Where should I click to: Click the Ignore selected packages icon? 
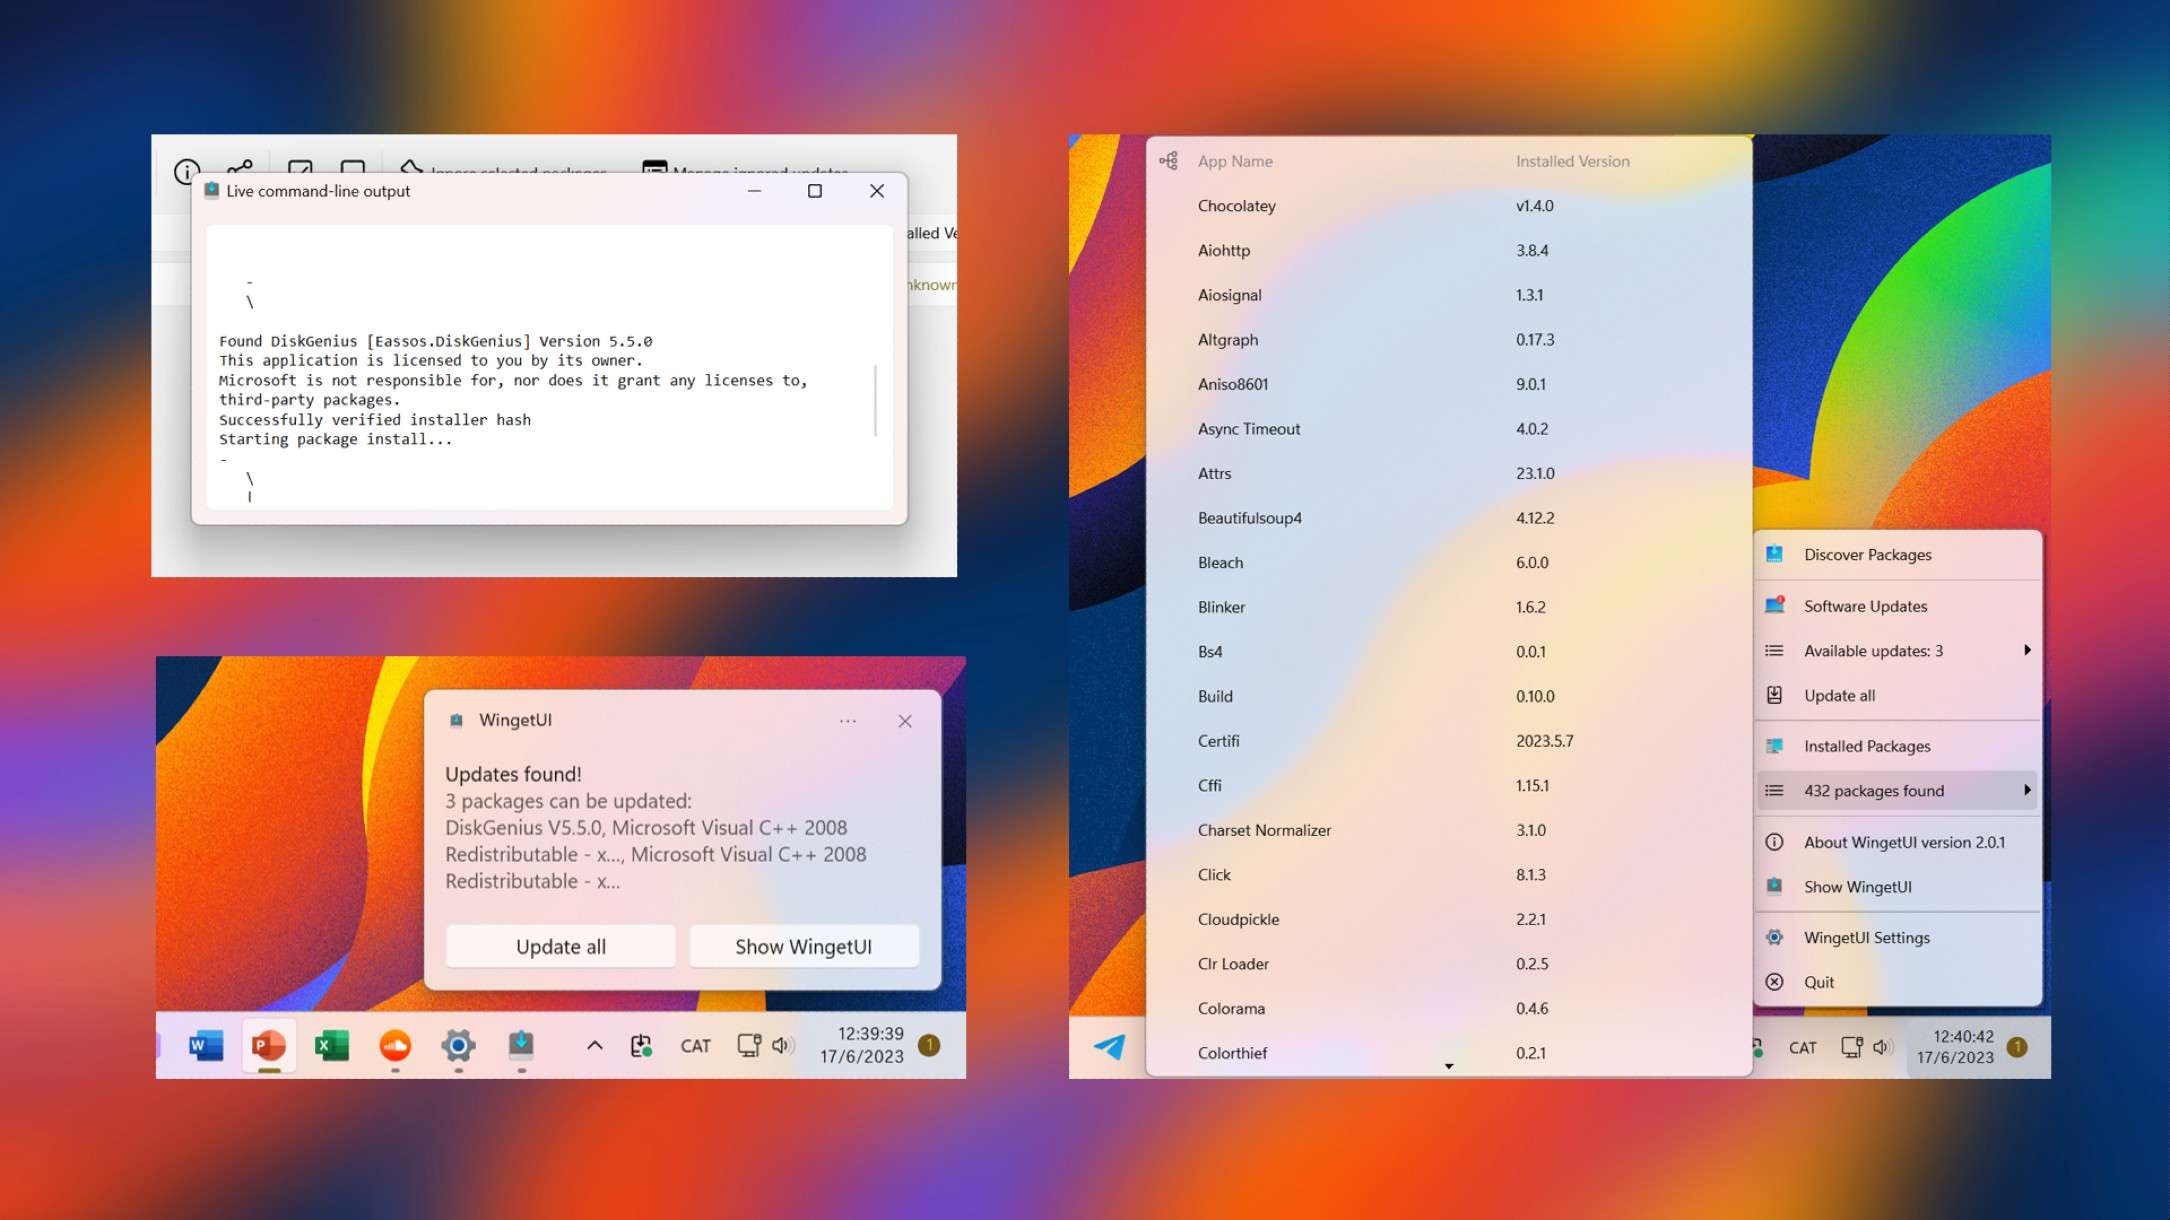(410, 168)
